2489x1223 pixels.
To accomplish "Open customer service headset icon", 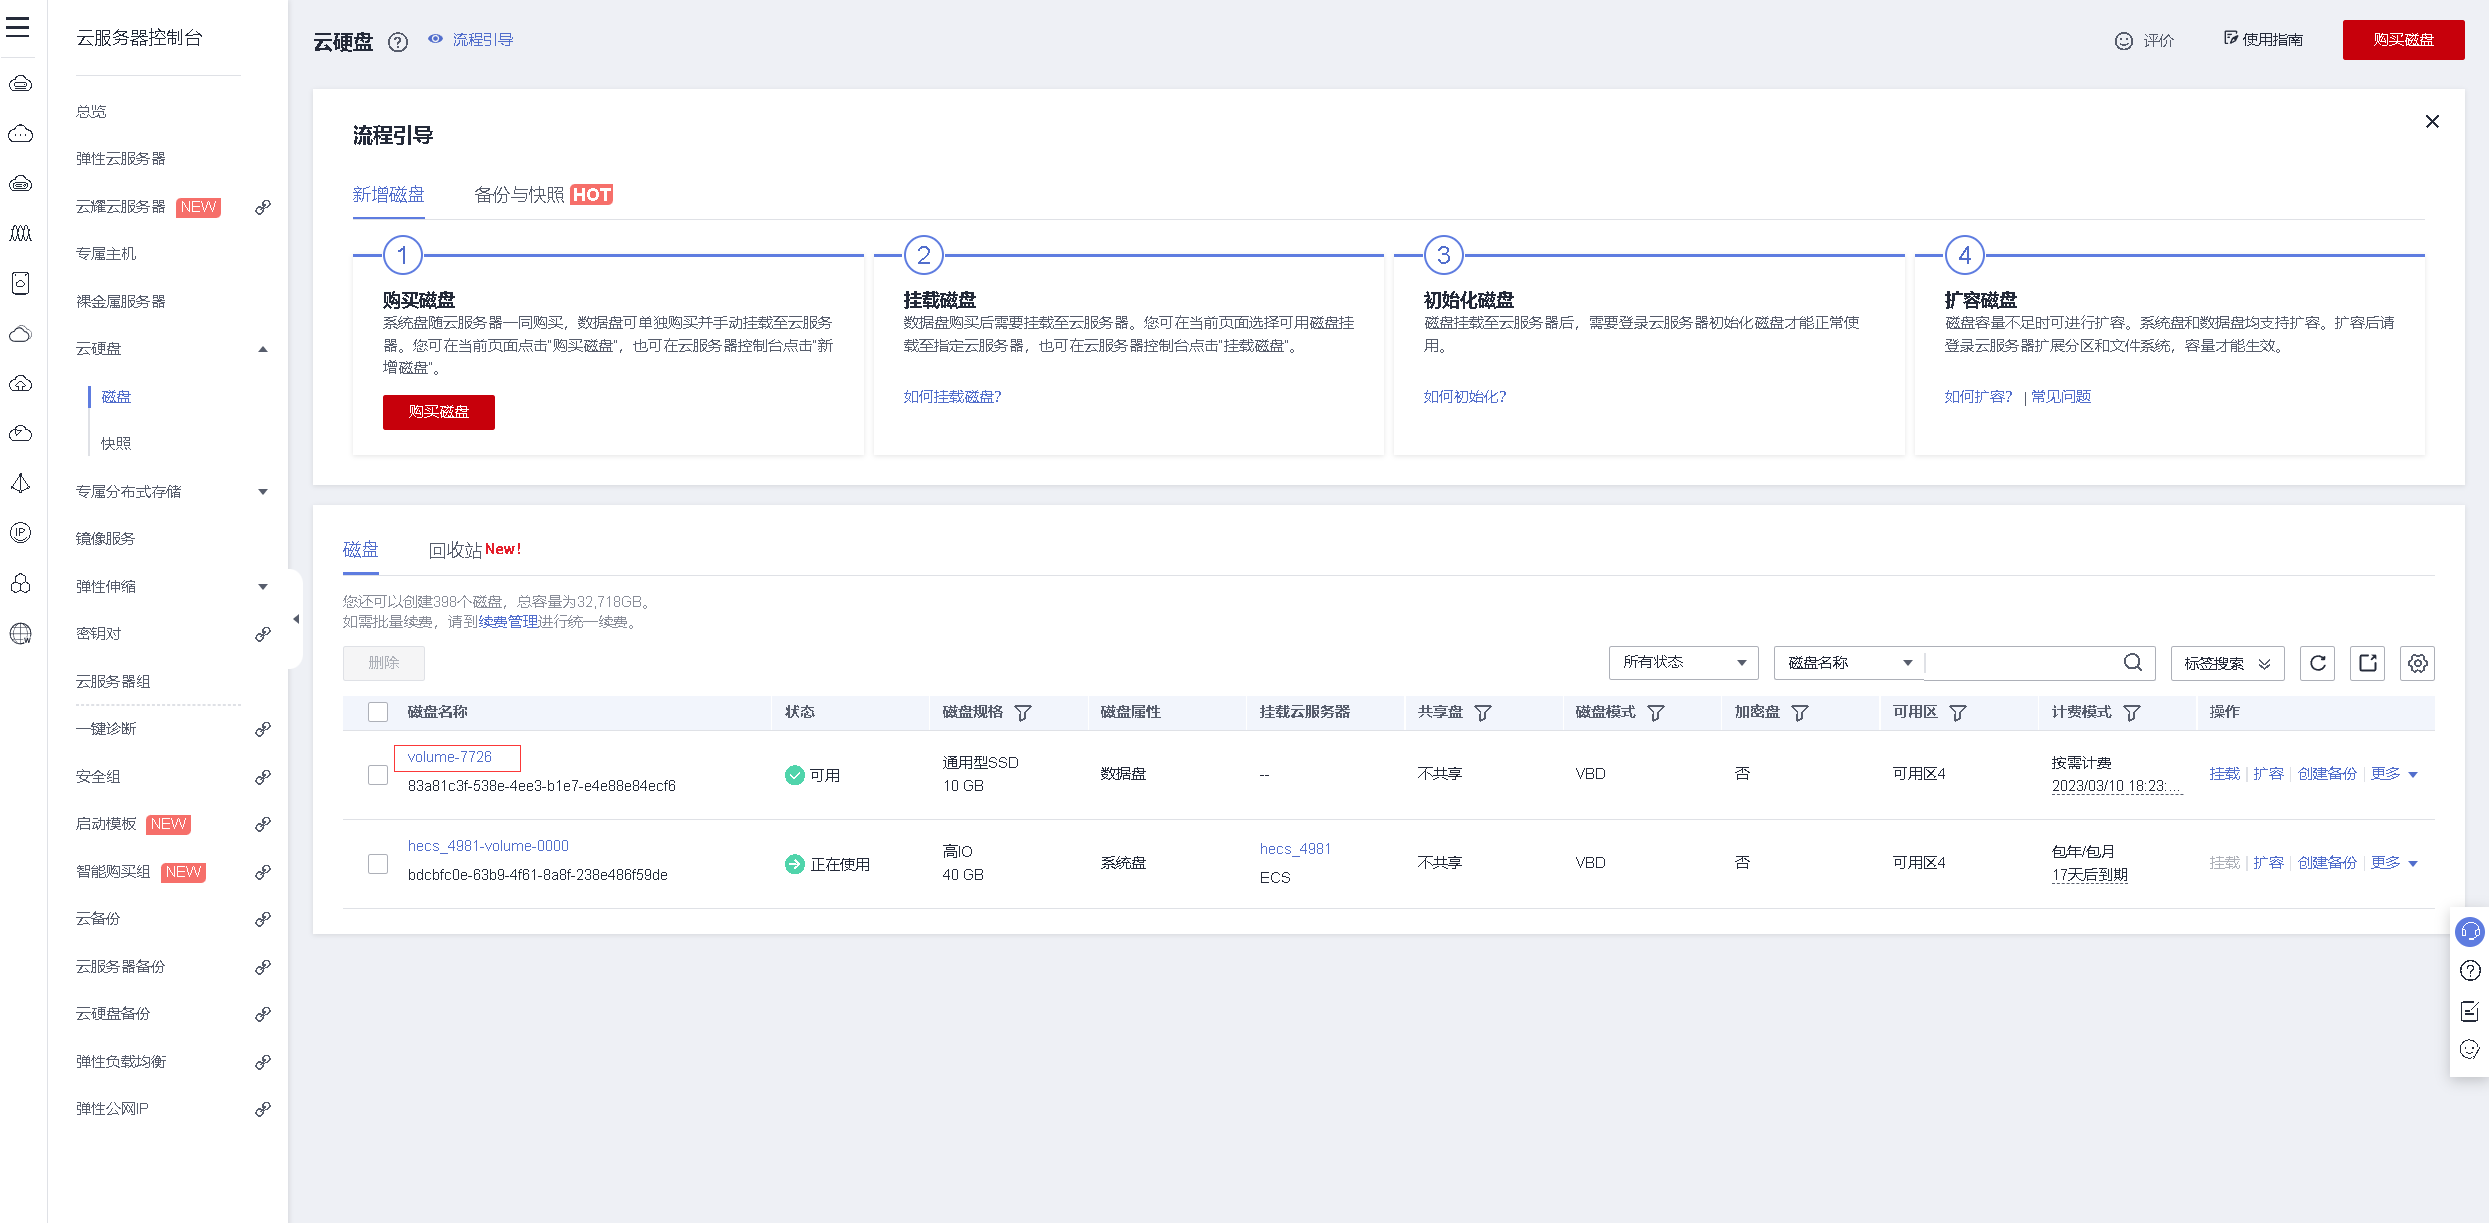I will point(2469,932).
